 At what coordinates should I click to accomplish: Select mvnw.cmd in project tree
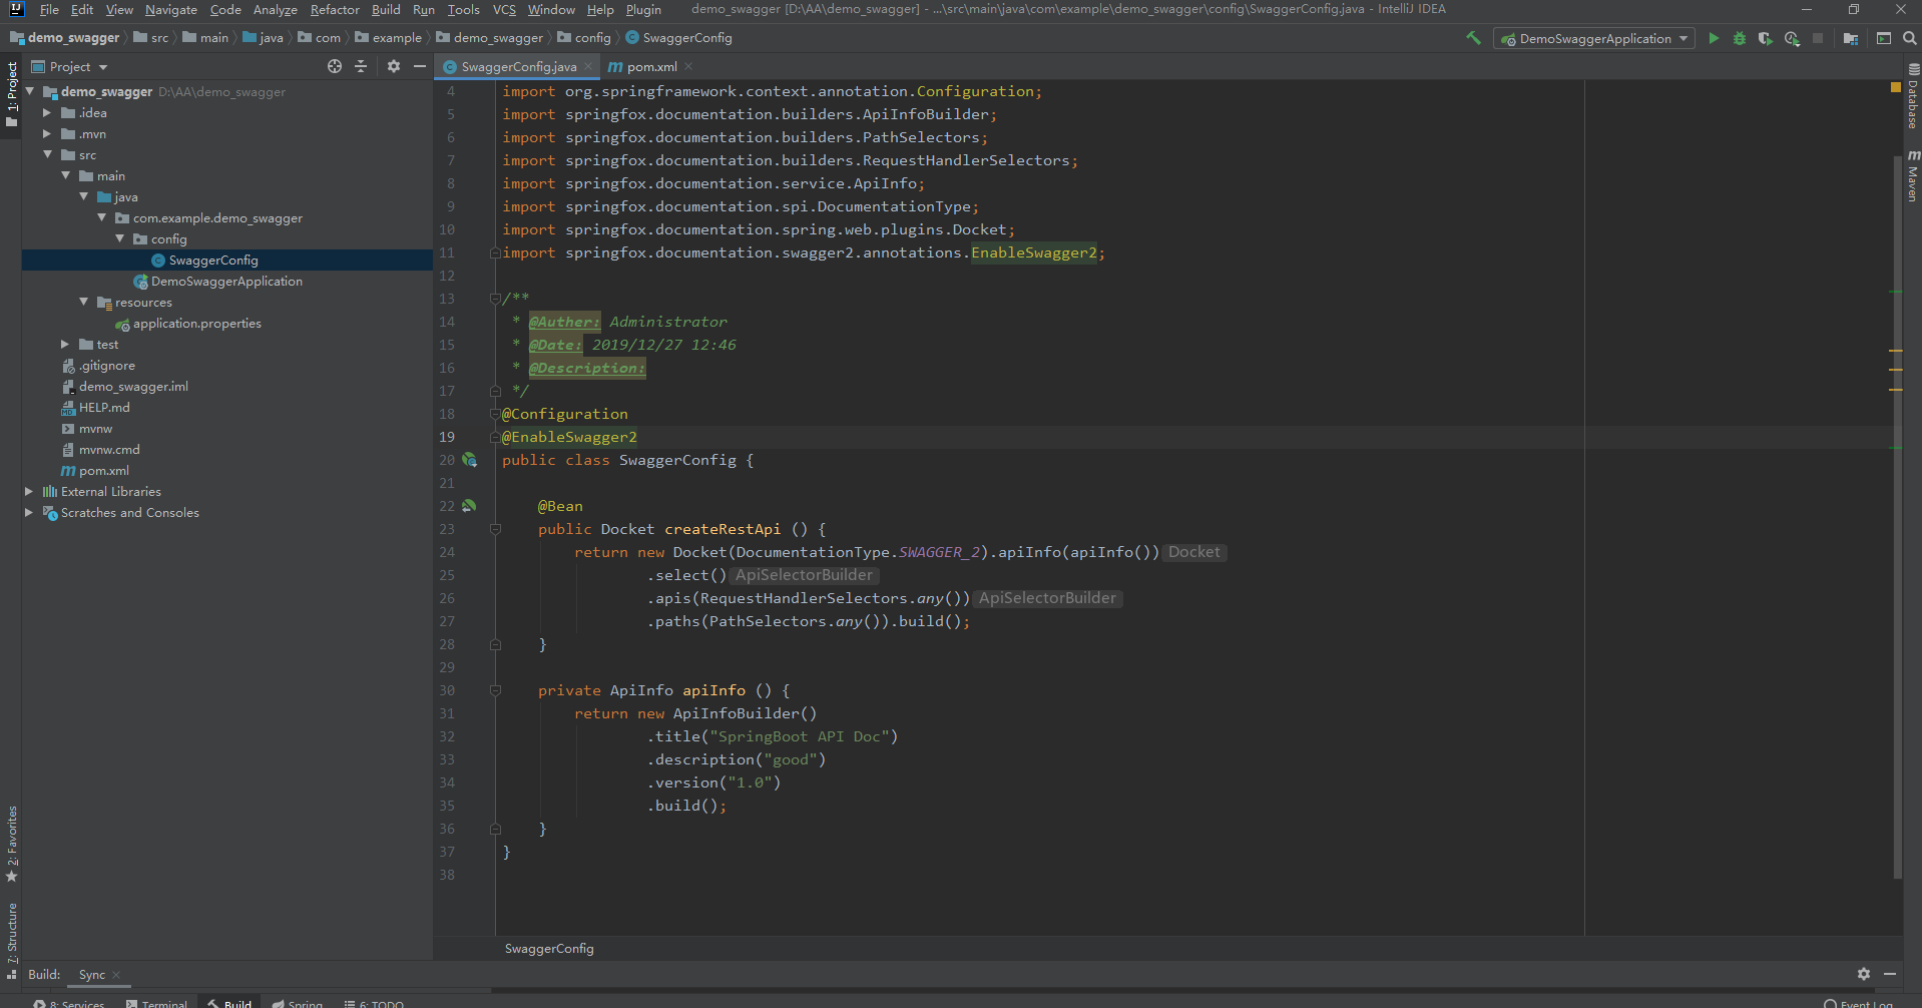[x=109, y=449]
